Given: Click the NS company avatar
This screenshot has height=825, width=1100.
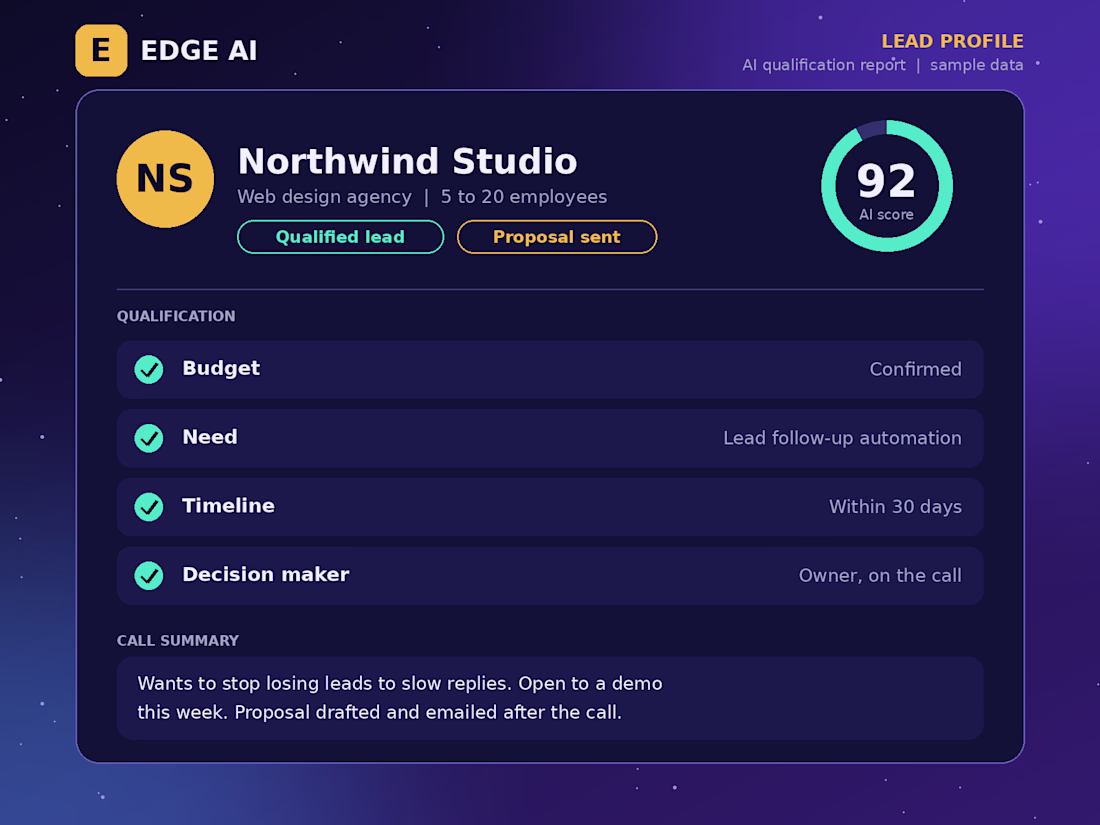Looking at the screenshot, I should point(165,179).
